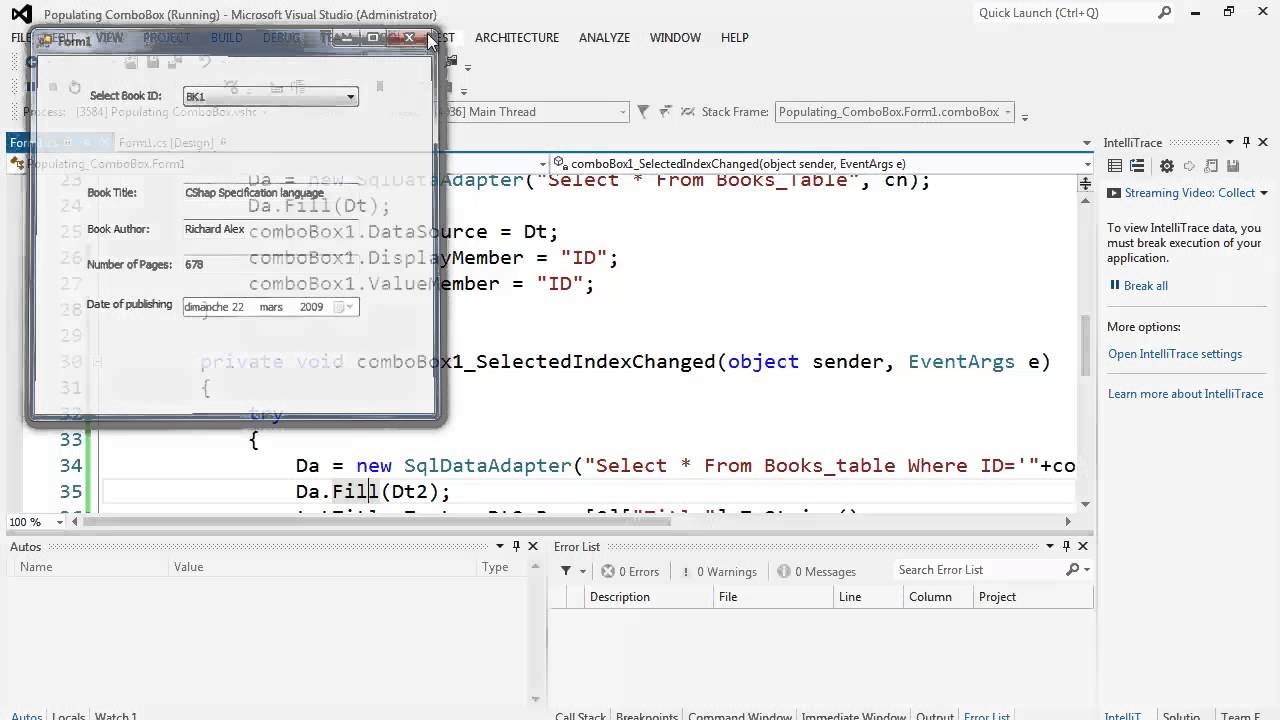1280x720 pixels.
Task: Switch to the Command Window tab
Action: (x=740, y=715)
